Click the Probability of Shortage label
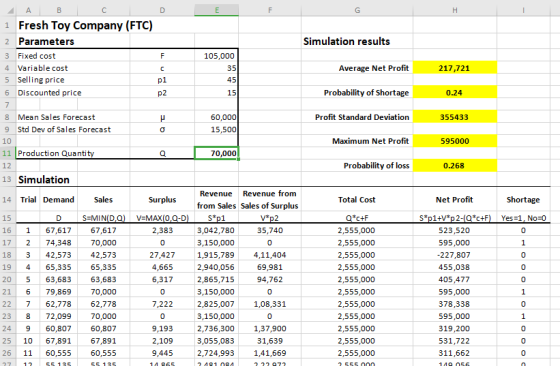The height and width of the screenshot is (366, 560). (x=366, y=93)
